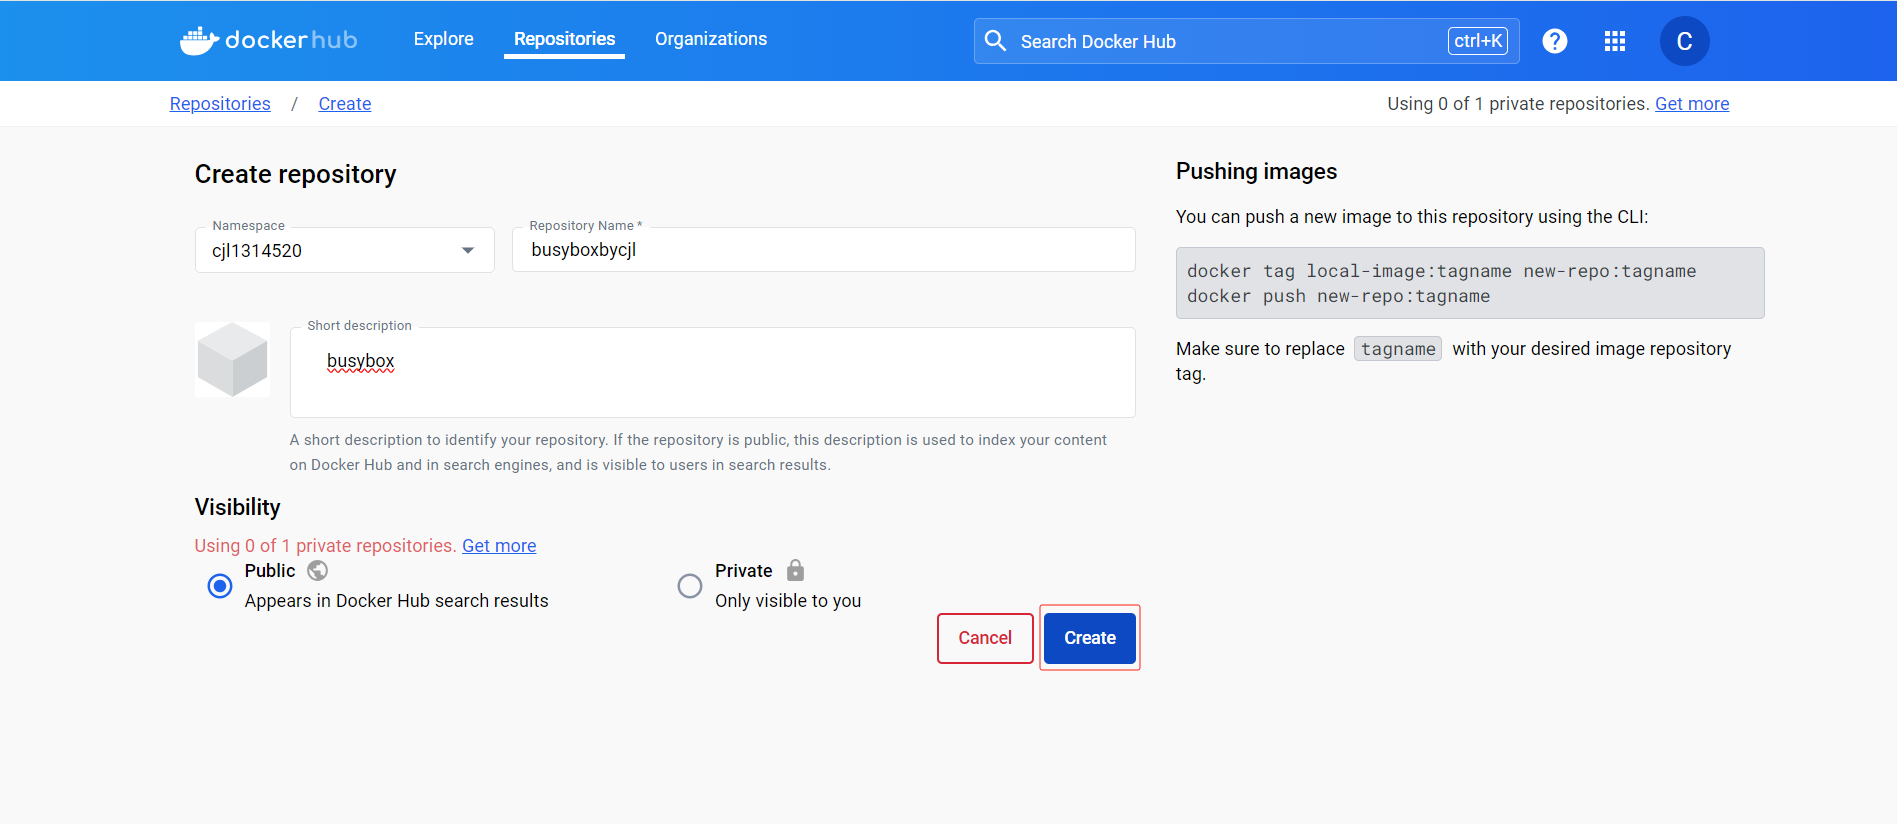The height and width of the screenshot is (824, 1897).
Task: Click the Cancel button
Action: 985,638
